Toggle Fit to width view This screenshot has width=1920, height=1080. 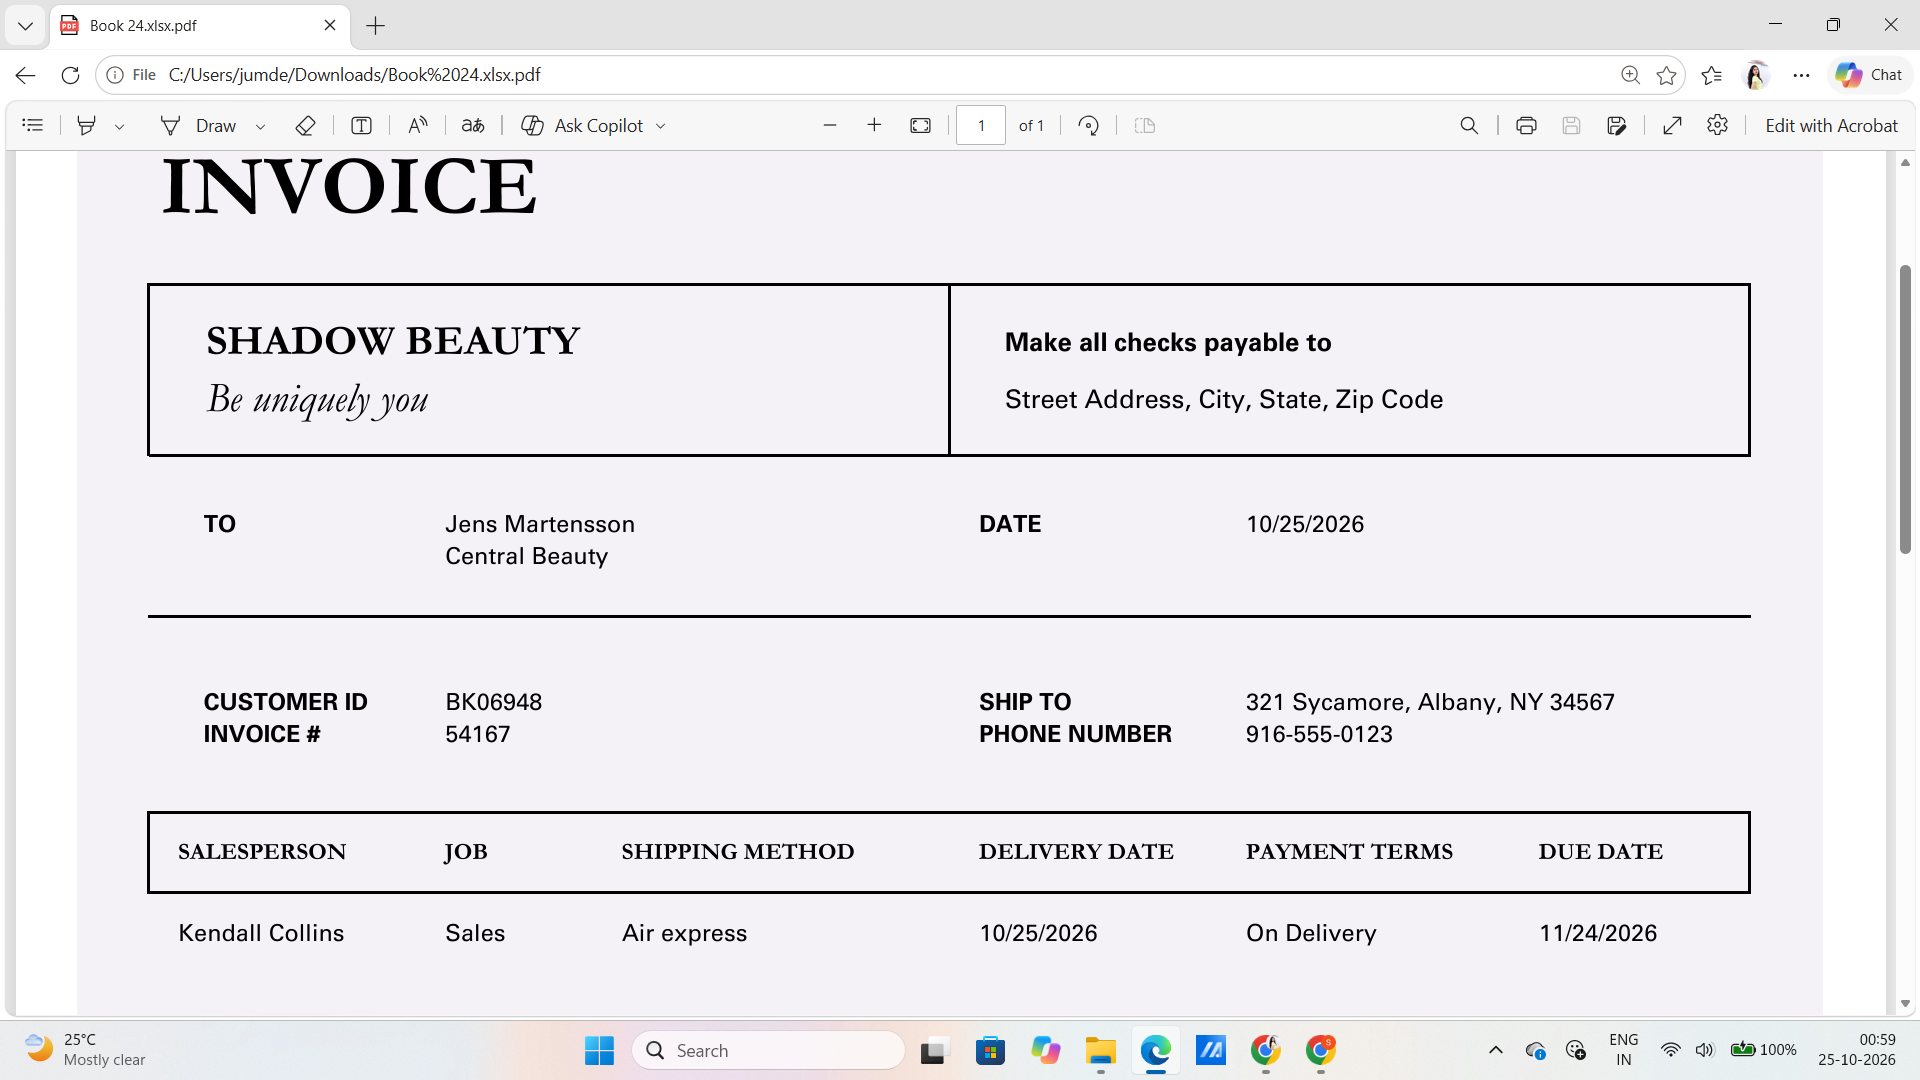click(921, 125)
